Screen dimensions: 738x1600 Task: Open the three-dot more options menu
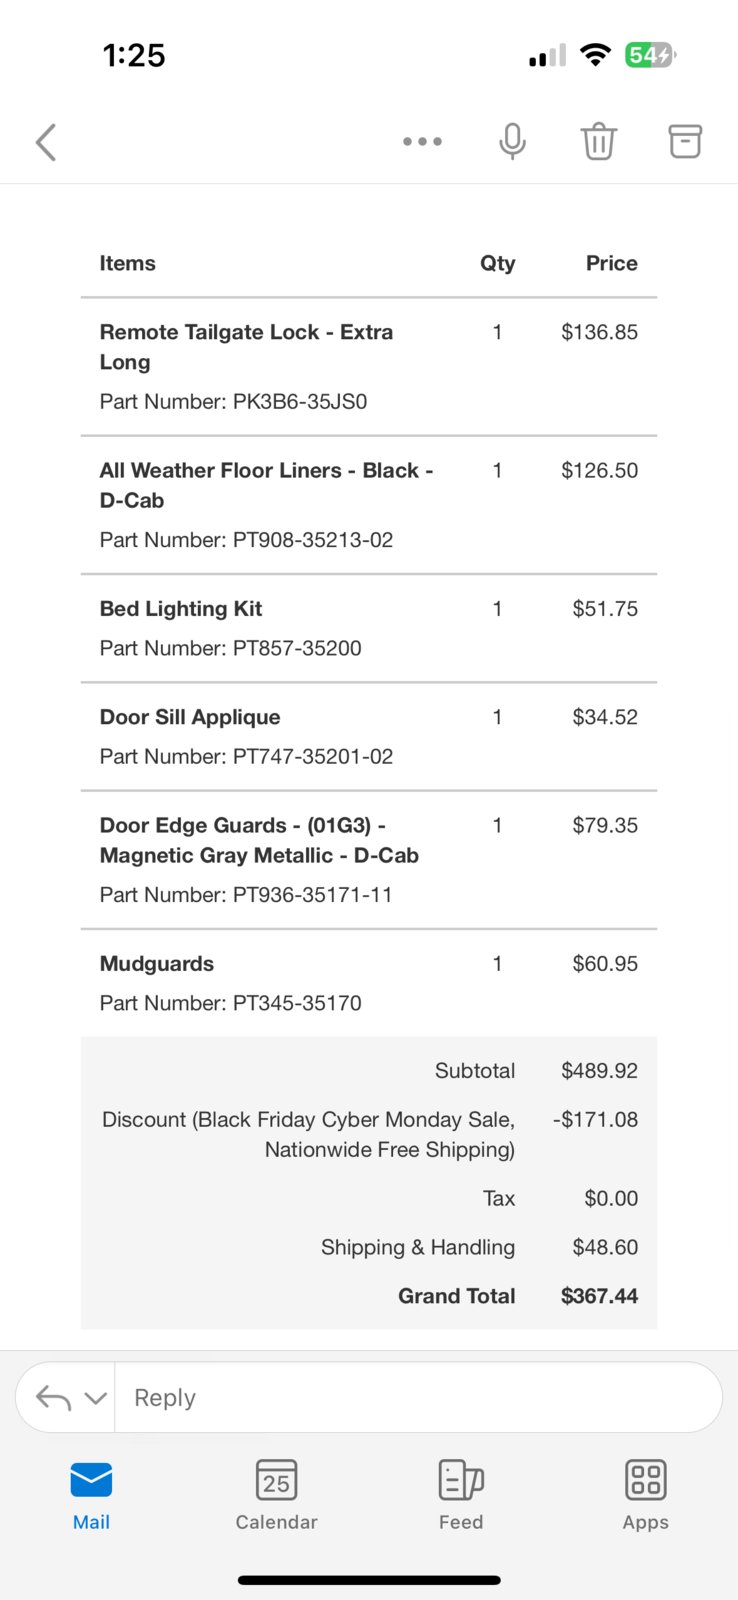coord(422,142)
